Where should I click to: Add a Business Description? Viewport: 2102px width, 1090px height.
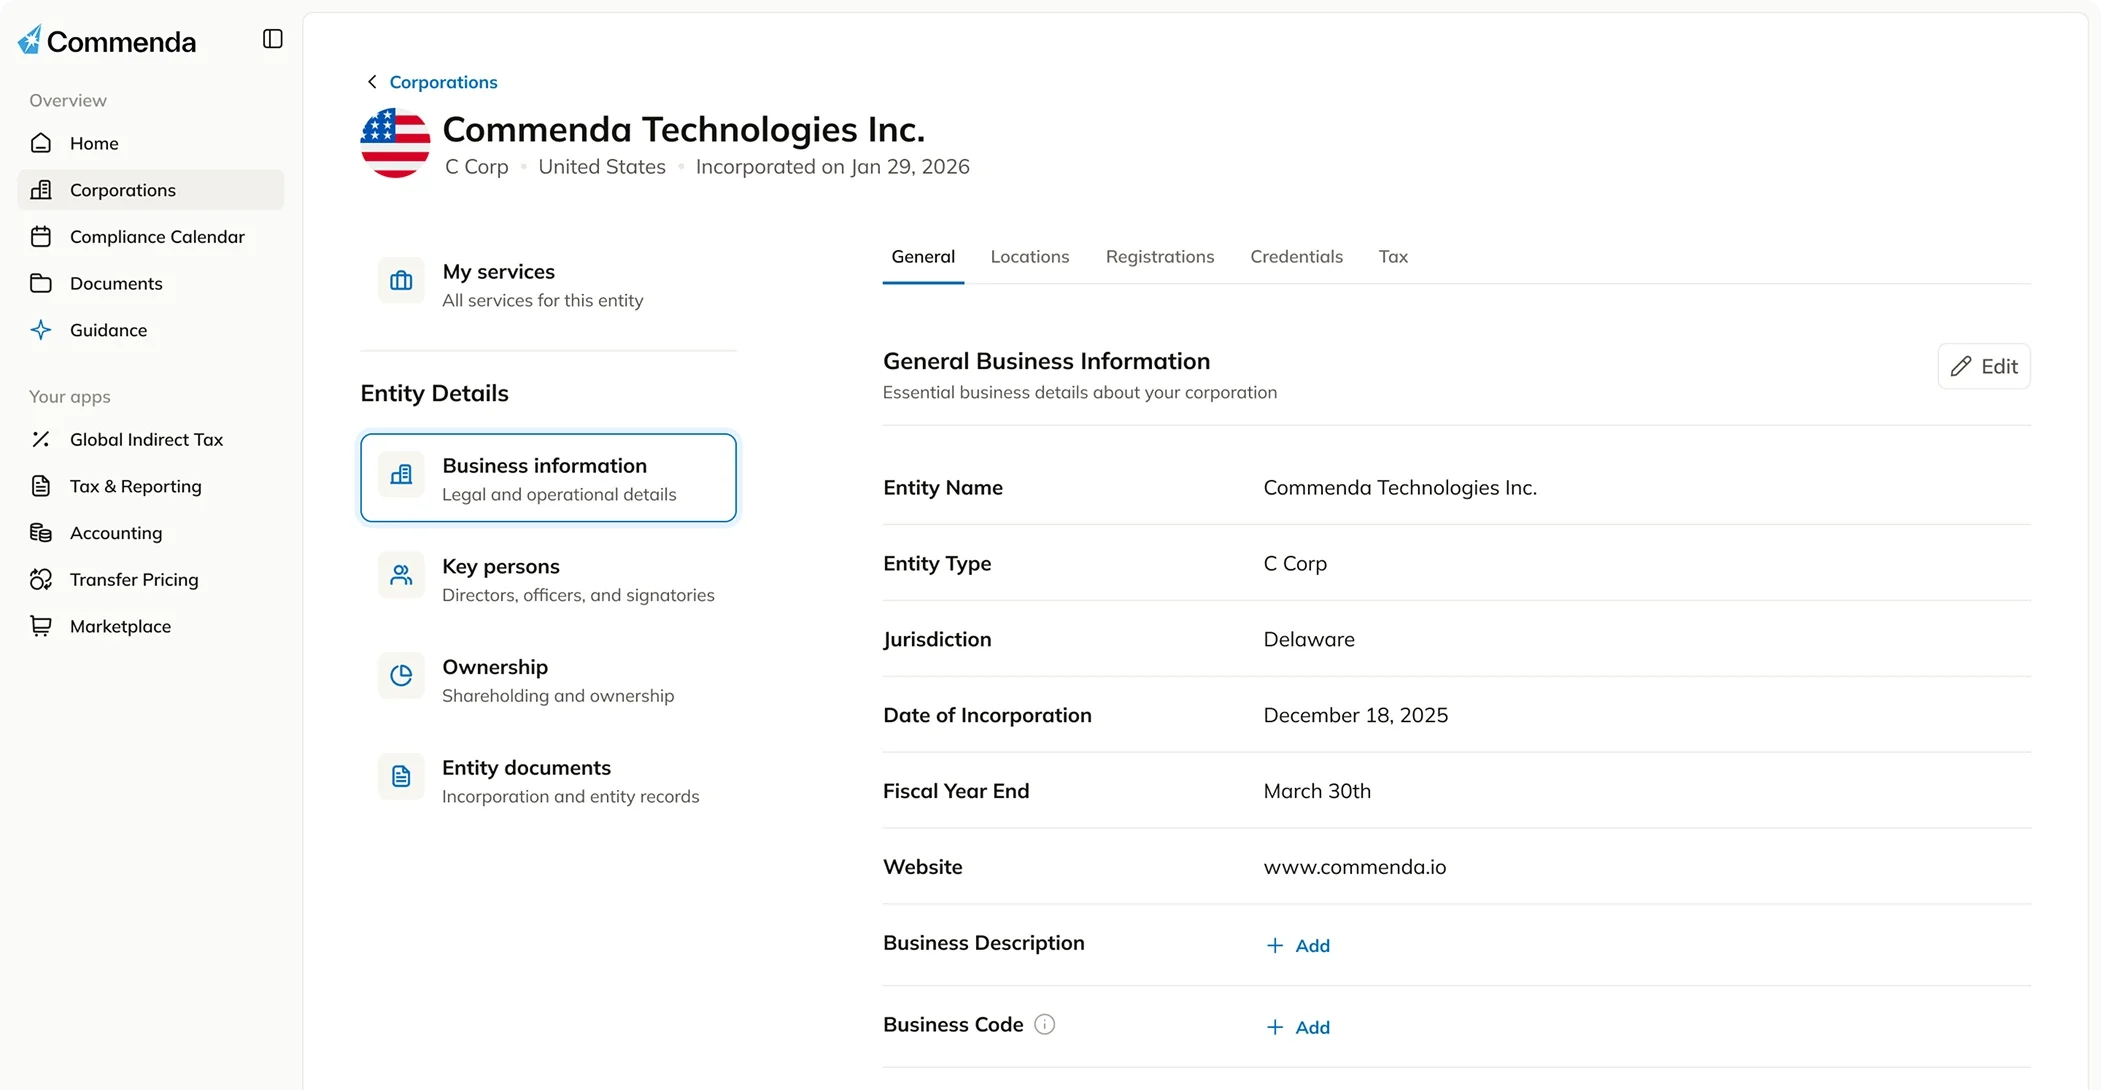tap(1298, 945)
